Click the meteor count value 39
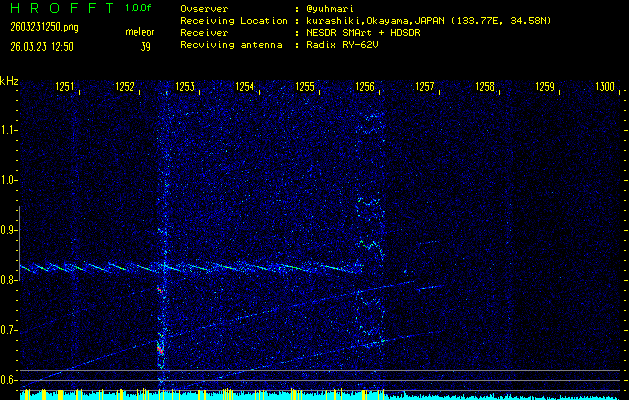This screenshot has width=629, height=400. click(145, 47)
